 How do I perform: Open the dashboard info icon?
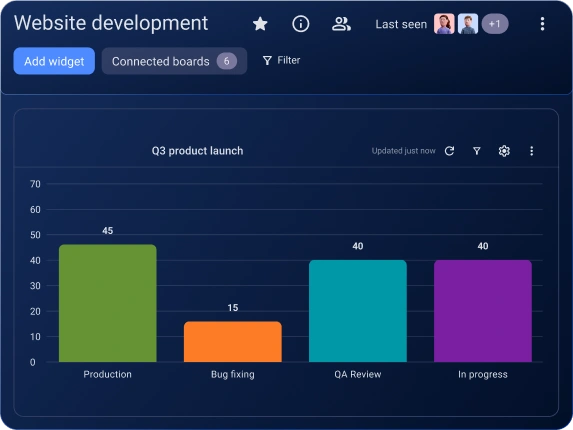pyautogui.click(x=300, y=24)
